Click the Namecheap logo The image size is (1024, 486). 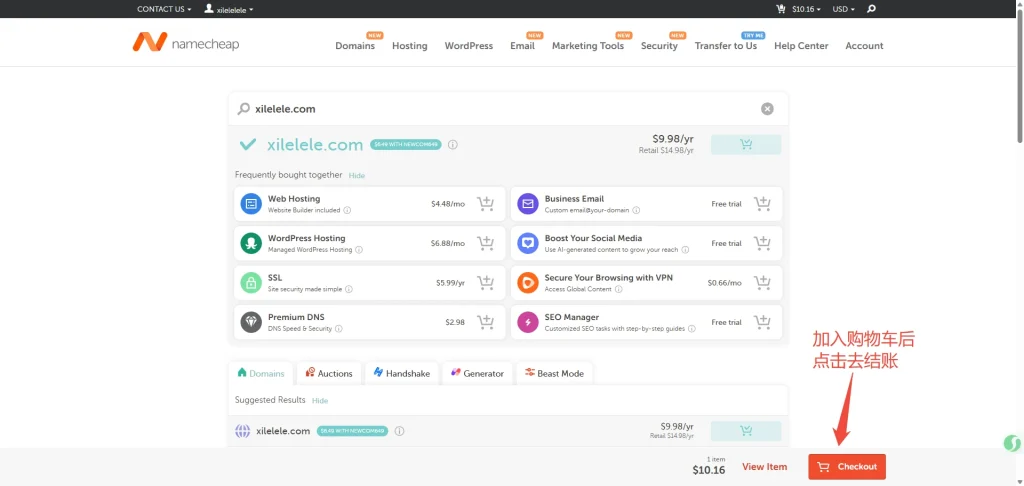click(x=185, y=43)
